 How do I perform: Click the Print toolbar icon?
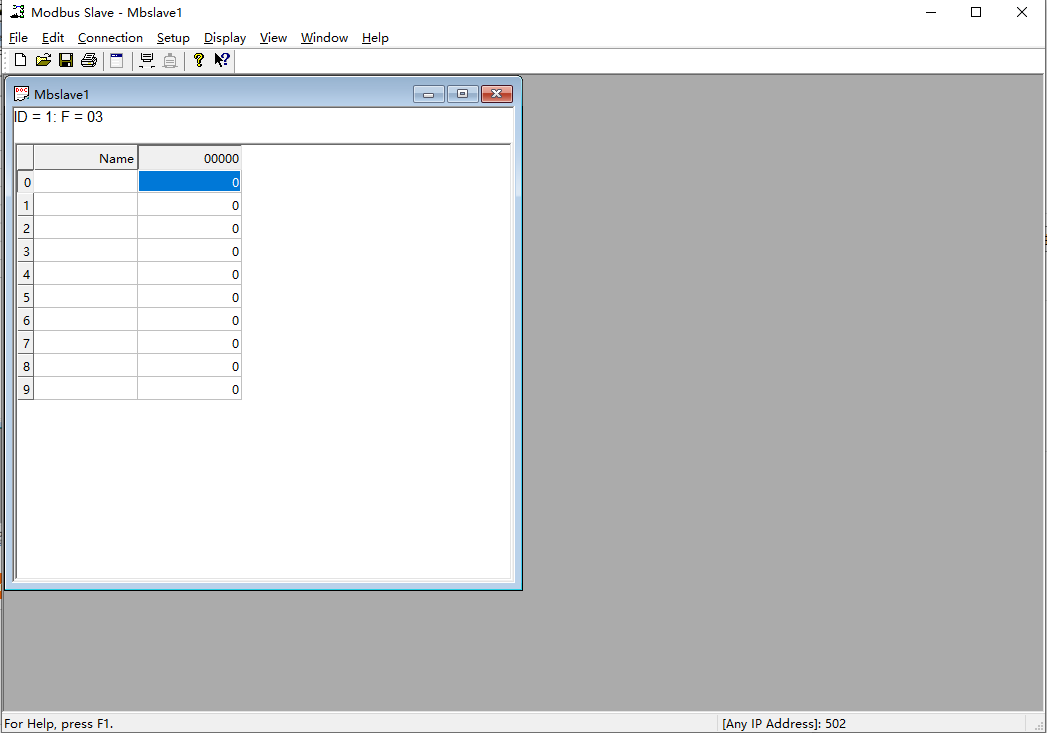point(89,60)
